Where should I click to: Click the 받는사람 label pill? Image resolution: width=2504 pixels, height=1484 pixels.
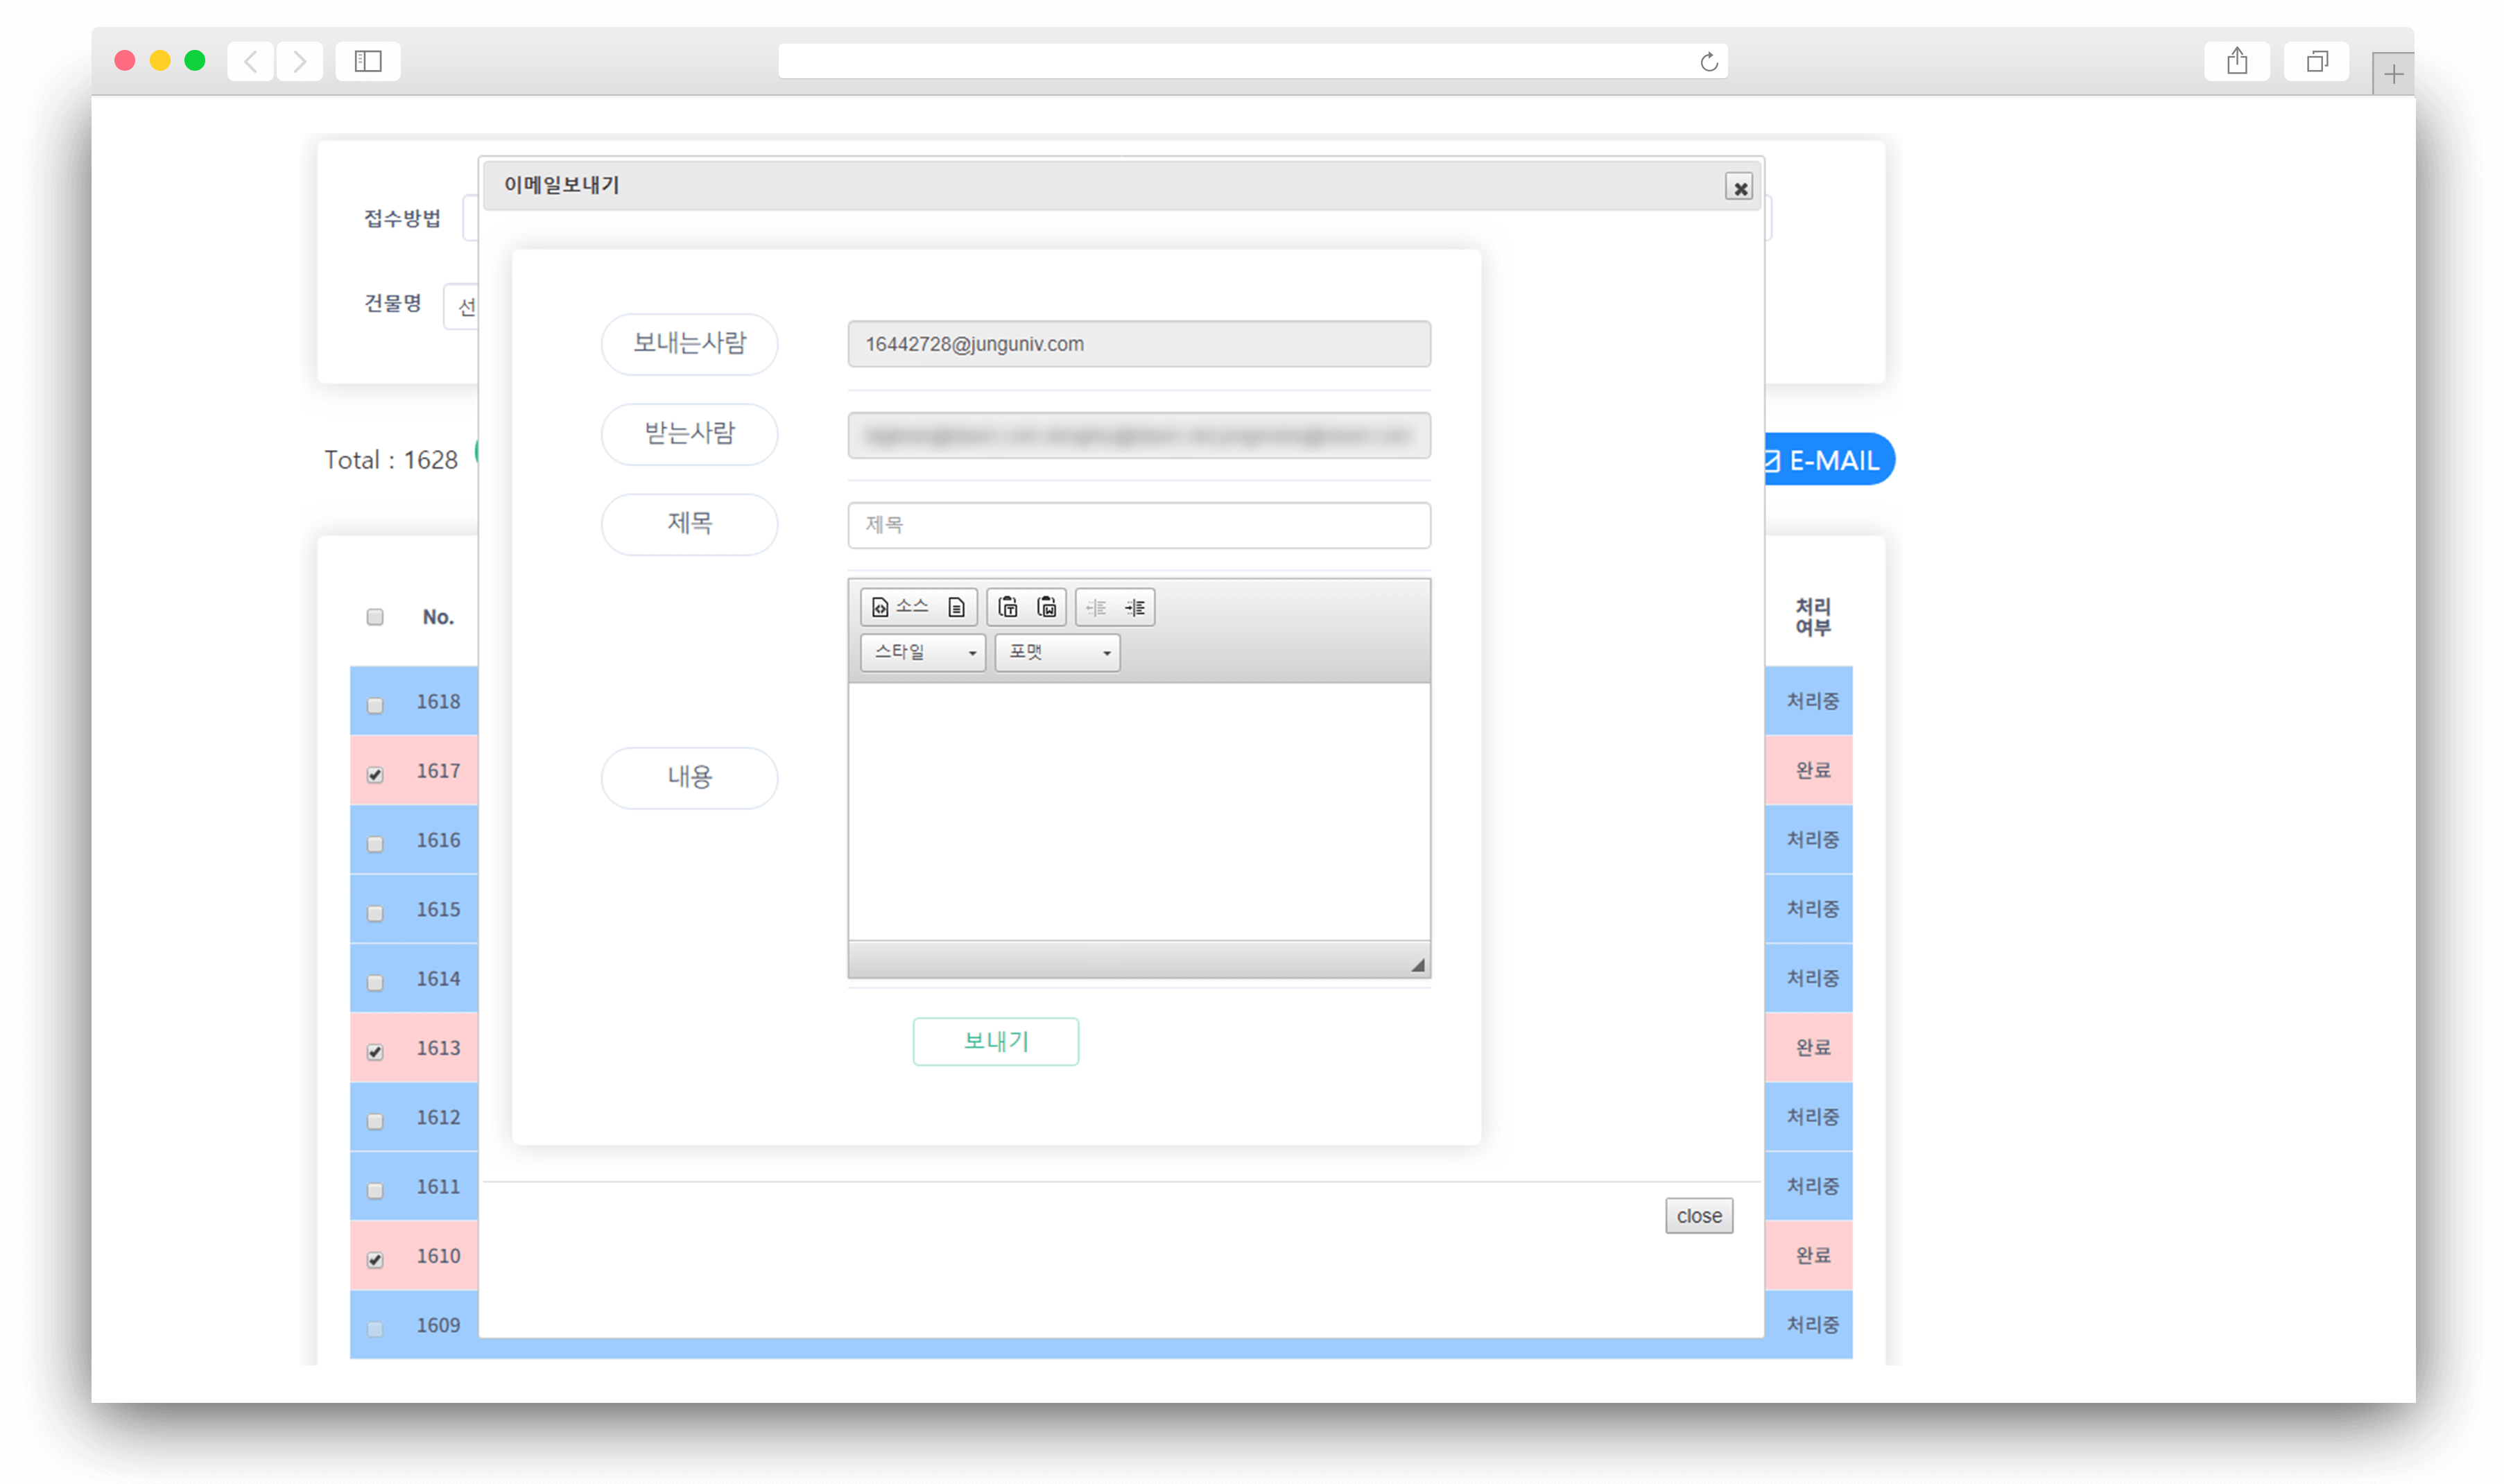point(689,434)
